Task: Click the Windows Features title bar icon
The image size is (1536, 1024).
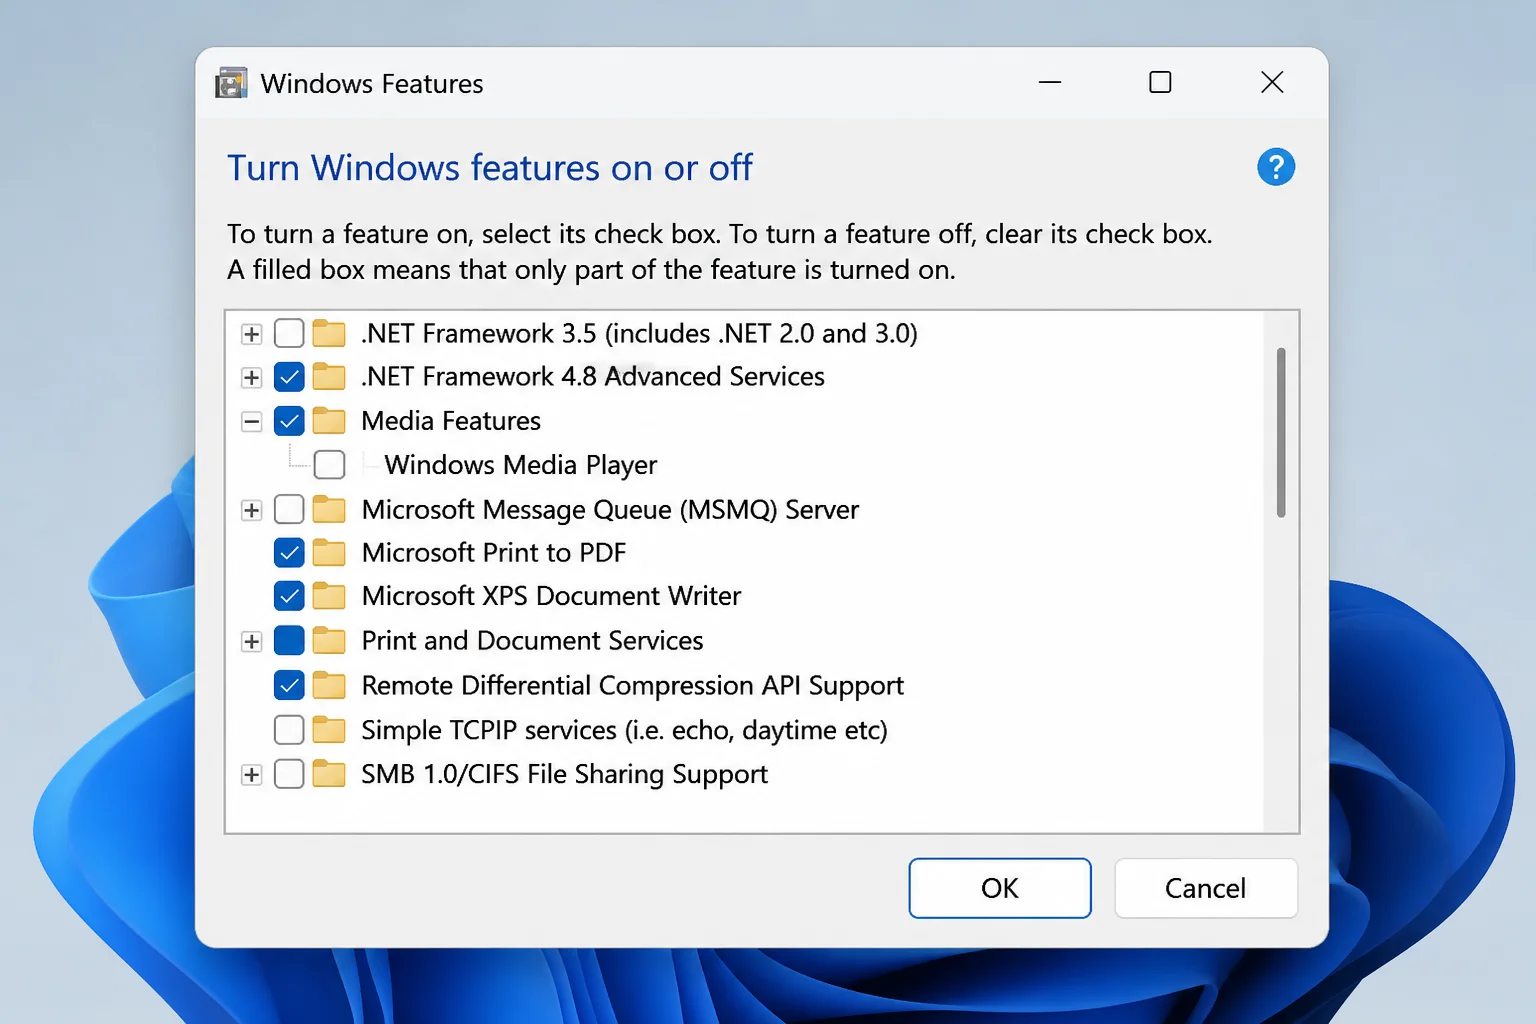Action: point(231,83)
